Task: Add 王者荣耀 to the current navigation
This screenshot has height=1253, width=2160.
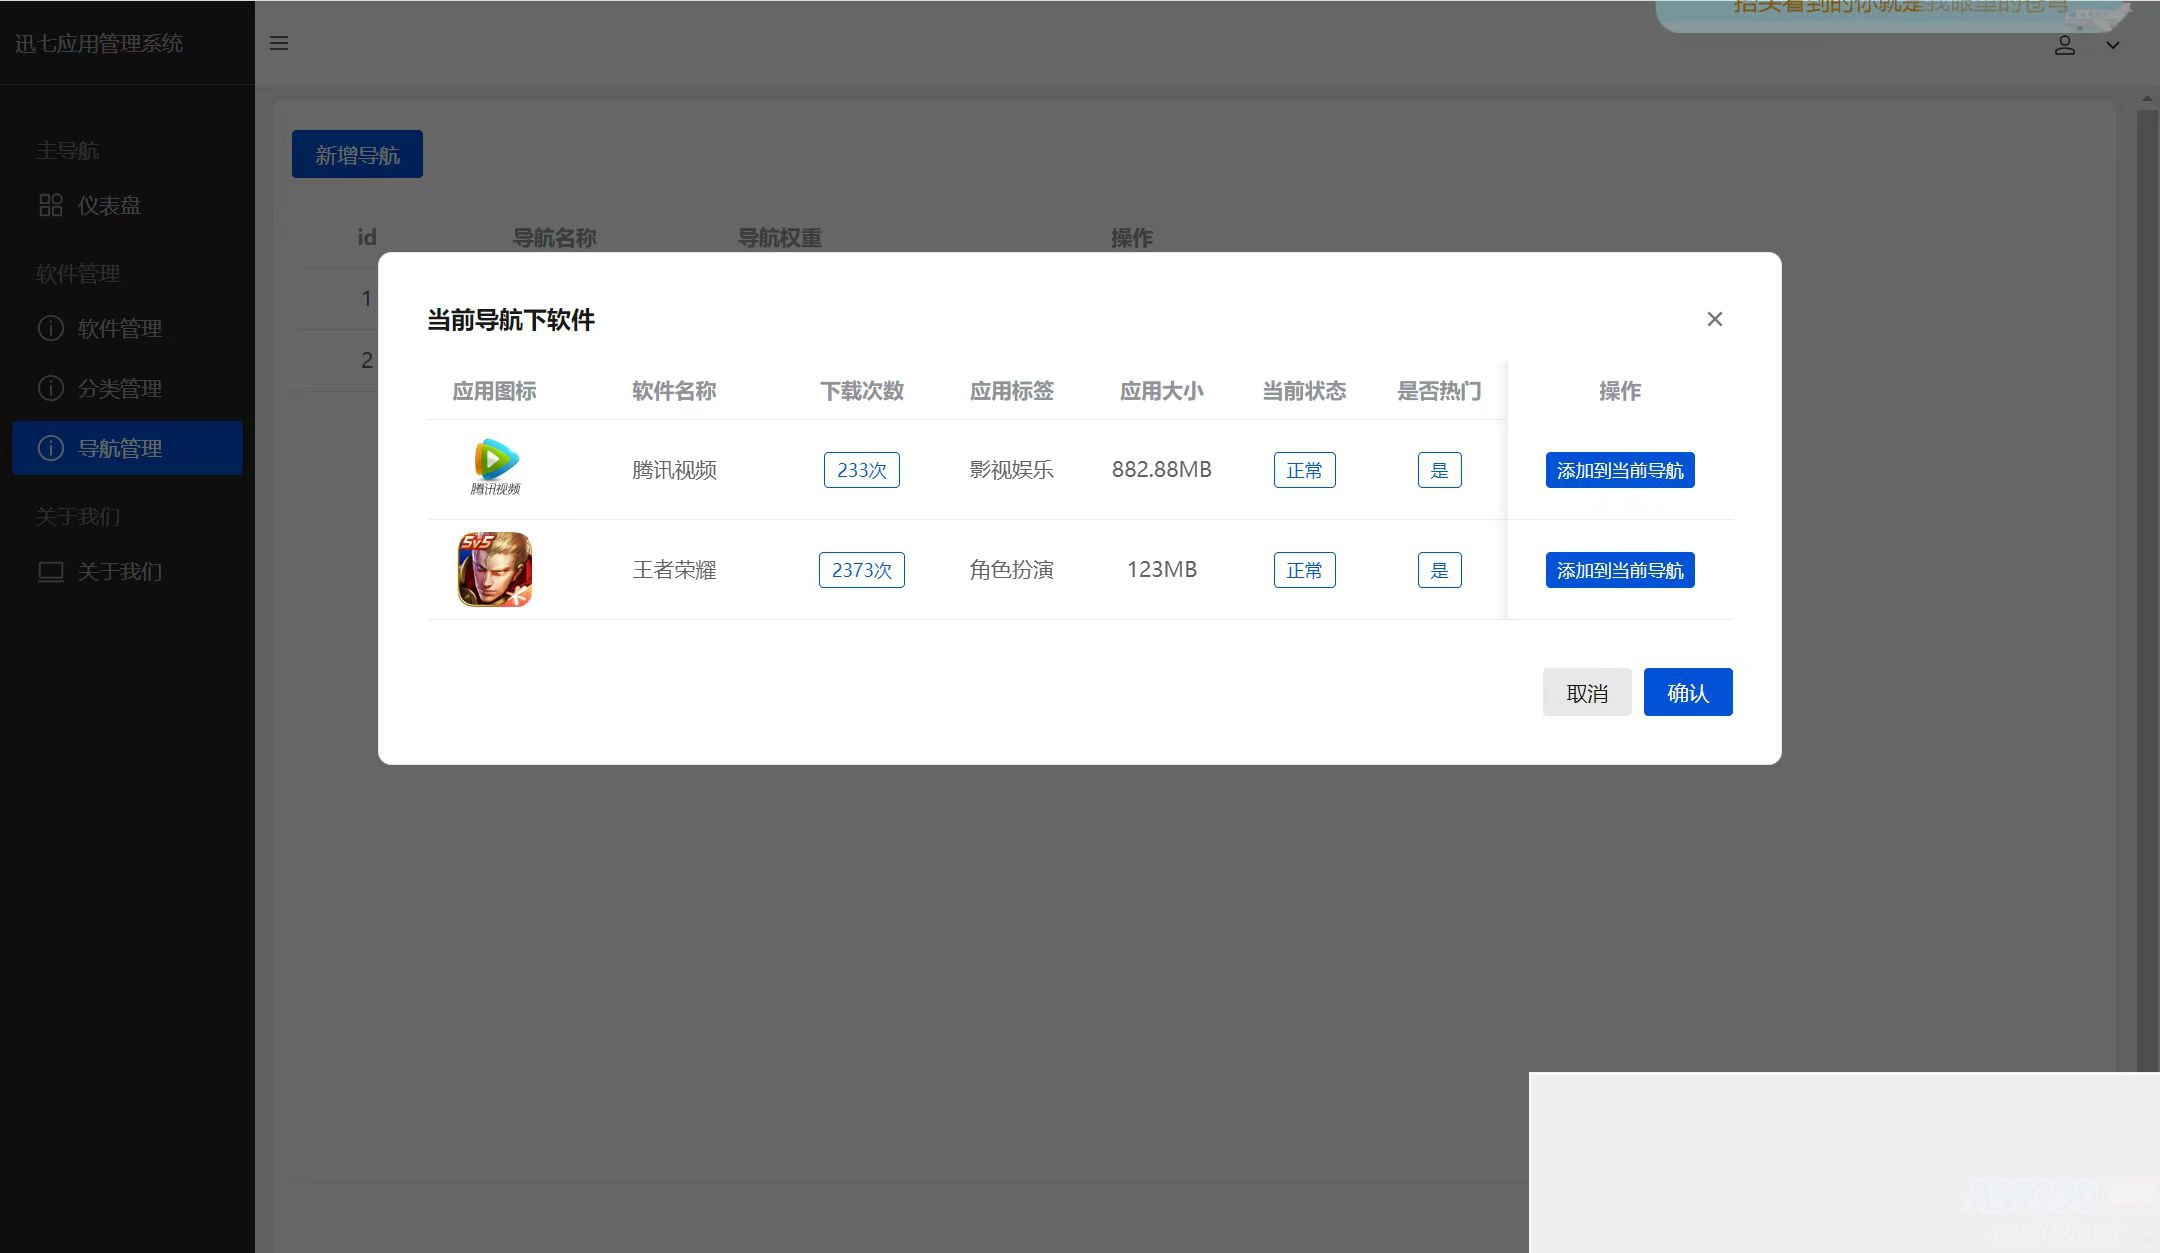Action: pyautogui.click(x=1619, y=570)
